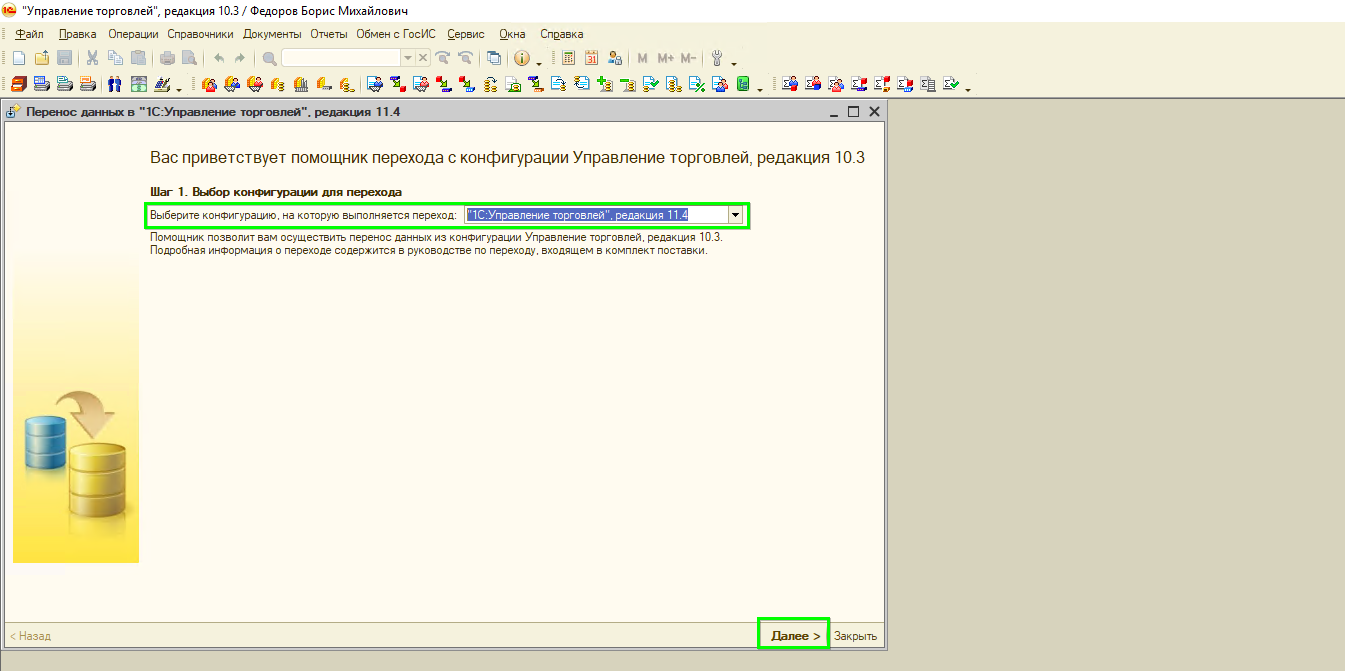1345x671 pixels.
Task: Click the two people icon
Action: [x=114, y=84]
